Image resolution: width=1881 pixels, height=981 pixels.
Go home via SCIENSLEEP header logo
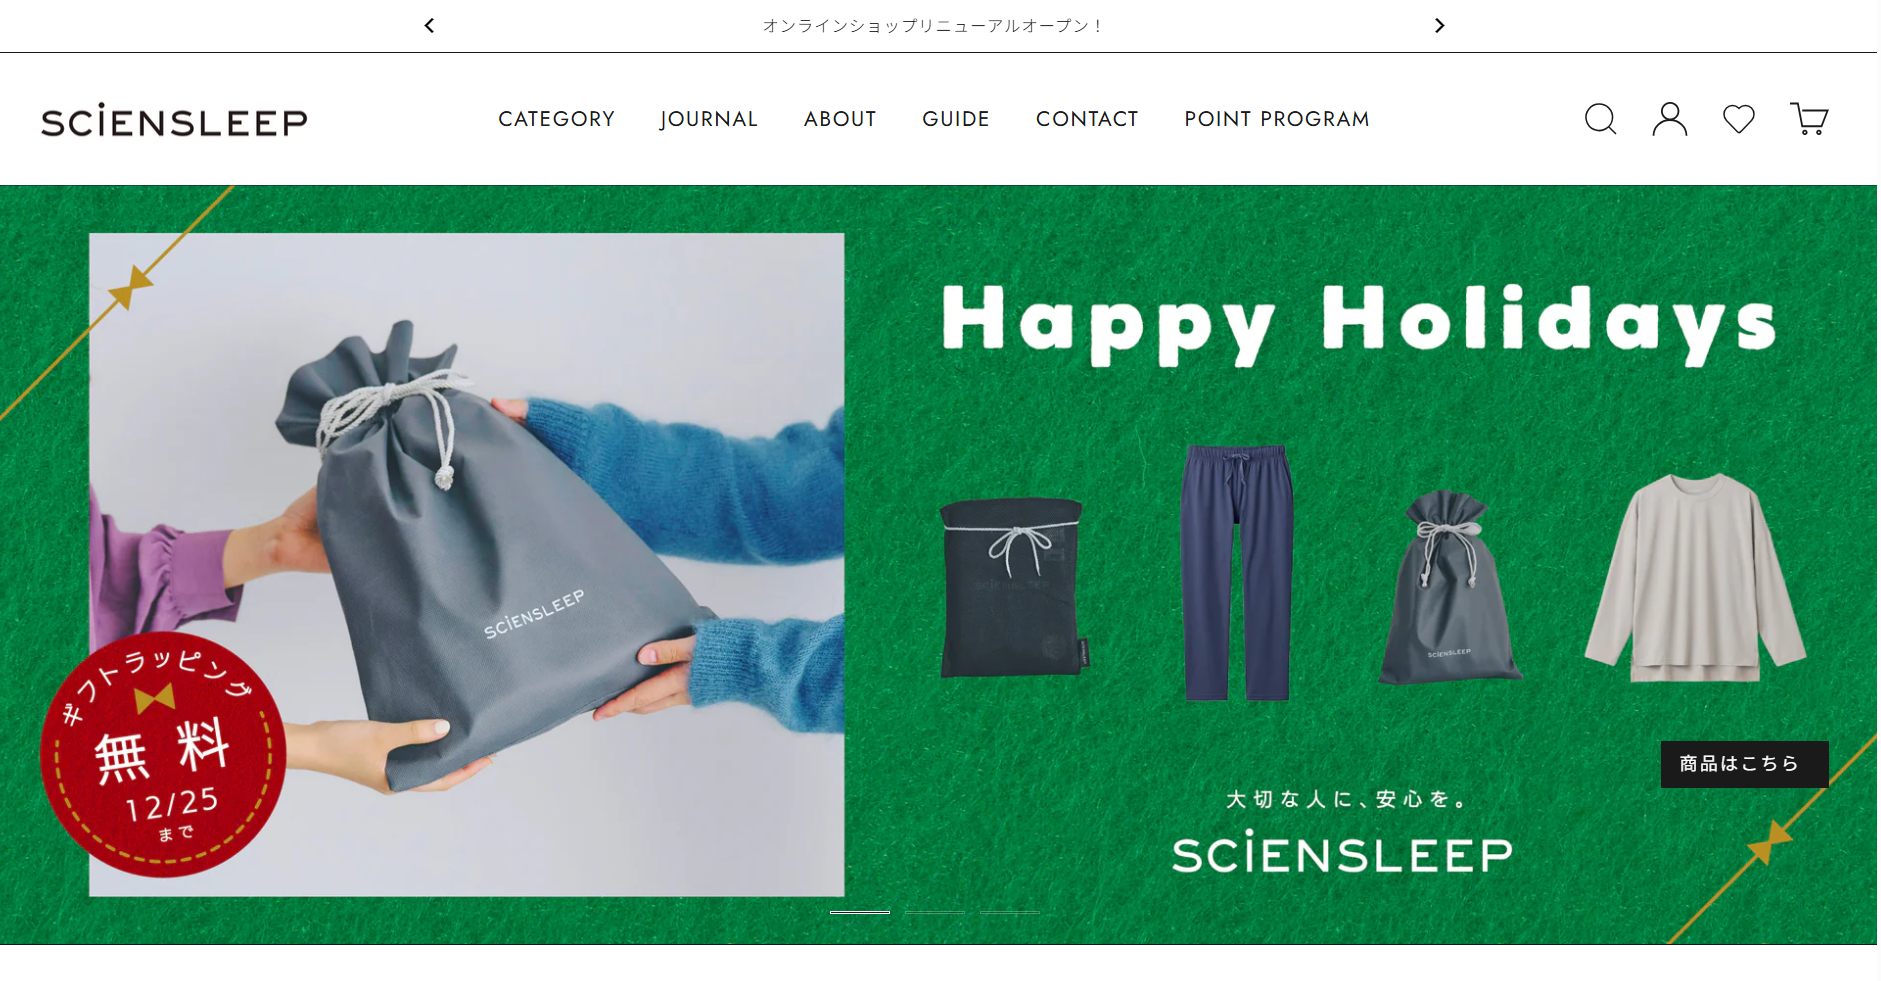click(x=174, y=120)
